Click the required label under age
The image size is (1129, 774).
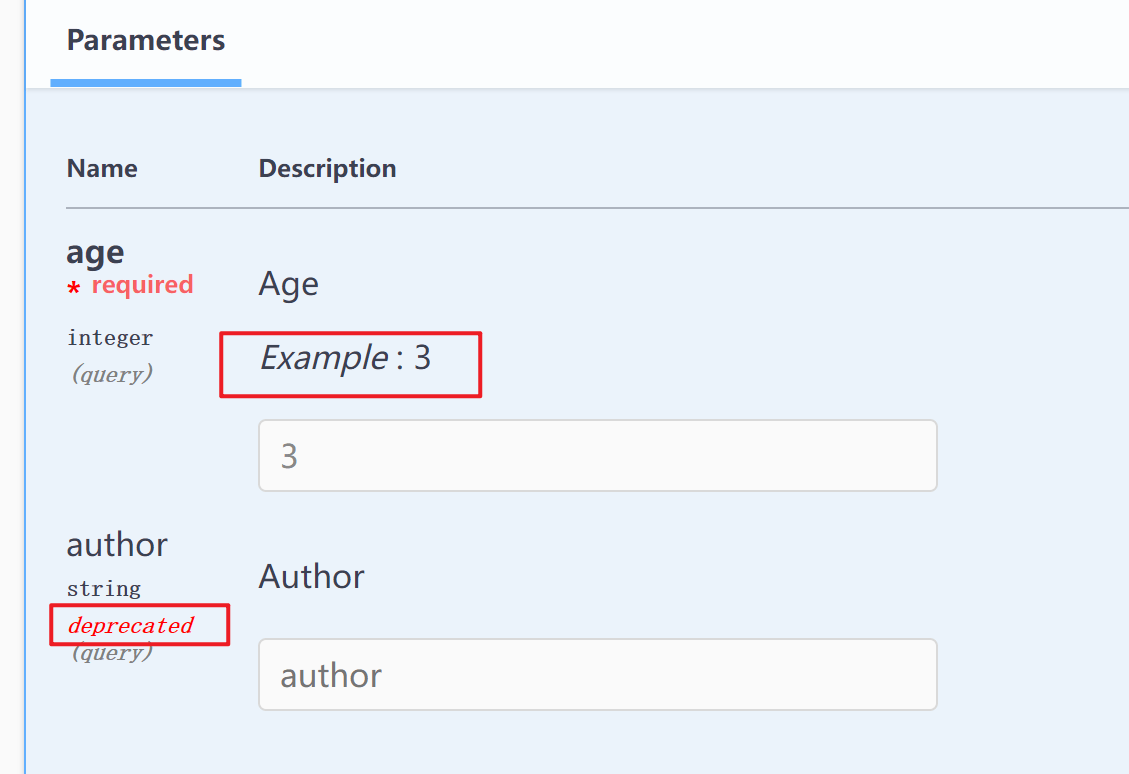pos(142,285)
